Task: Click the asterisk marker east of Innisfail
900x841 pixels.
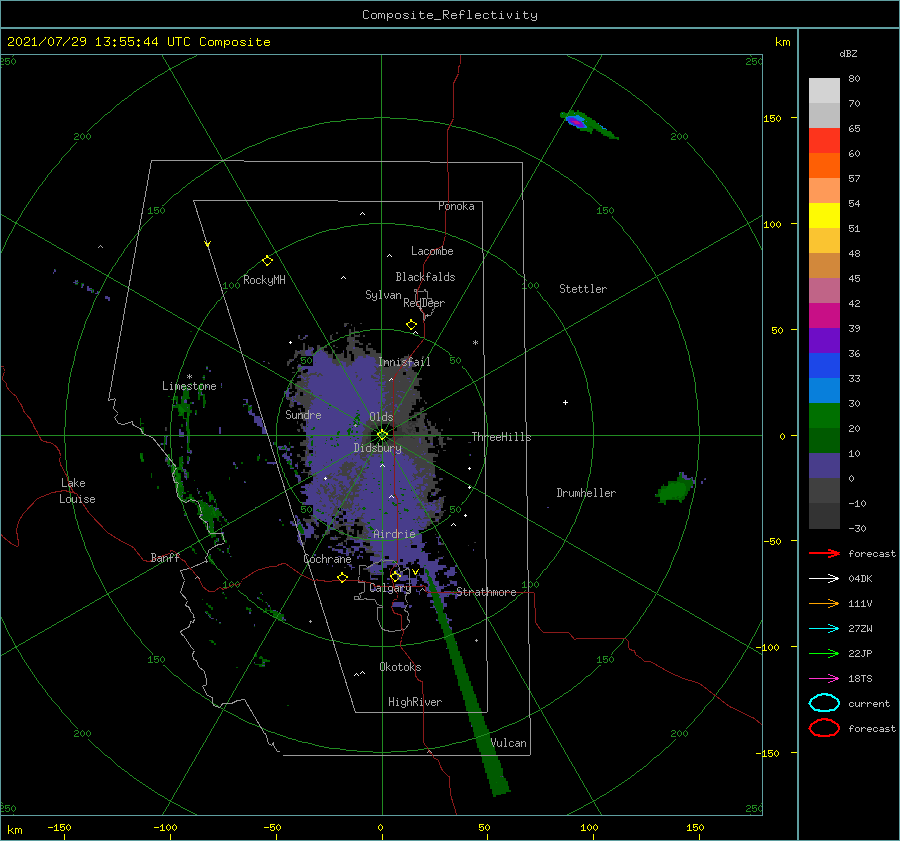Action: 475,343
